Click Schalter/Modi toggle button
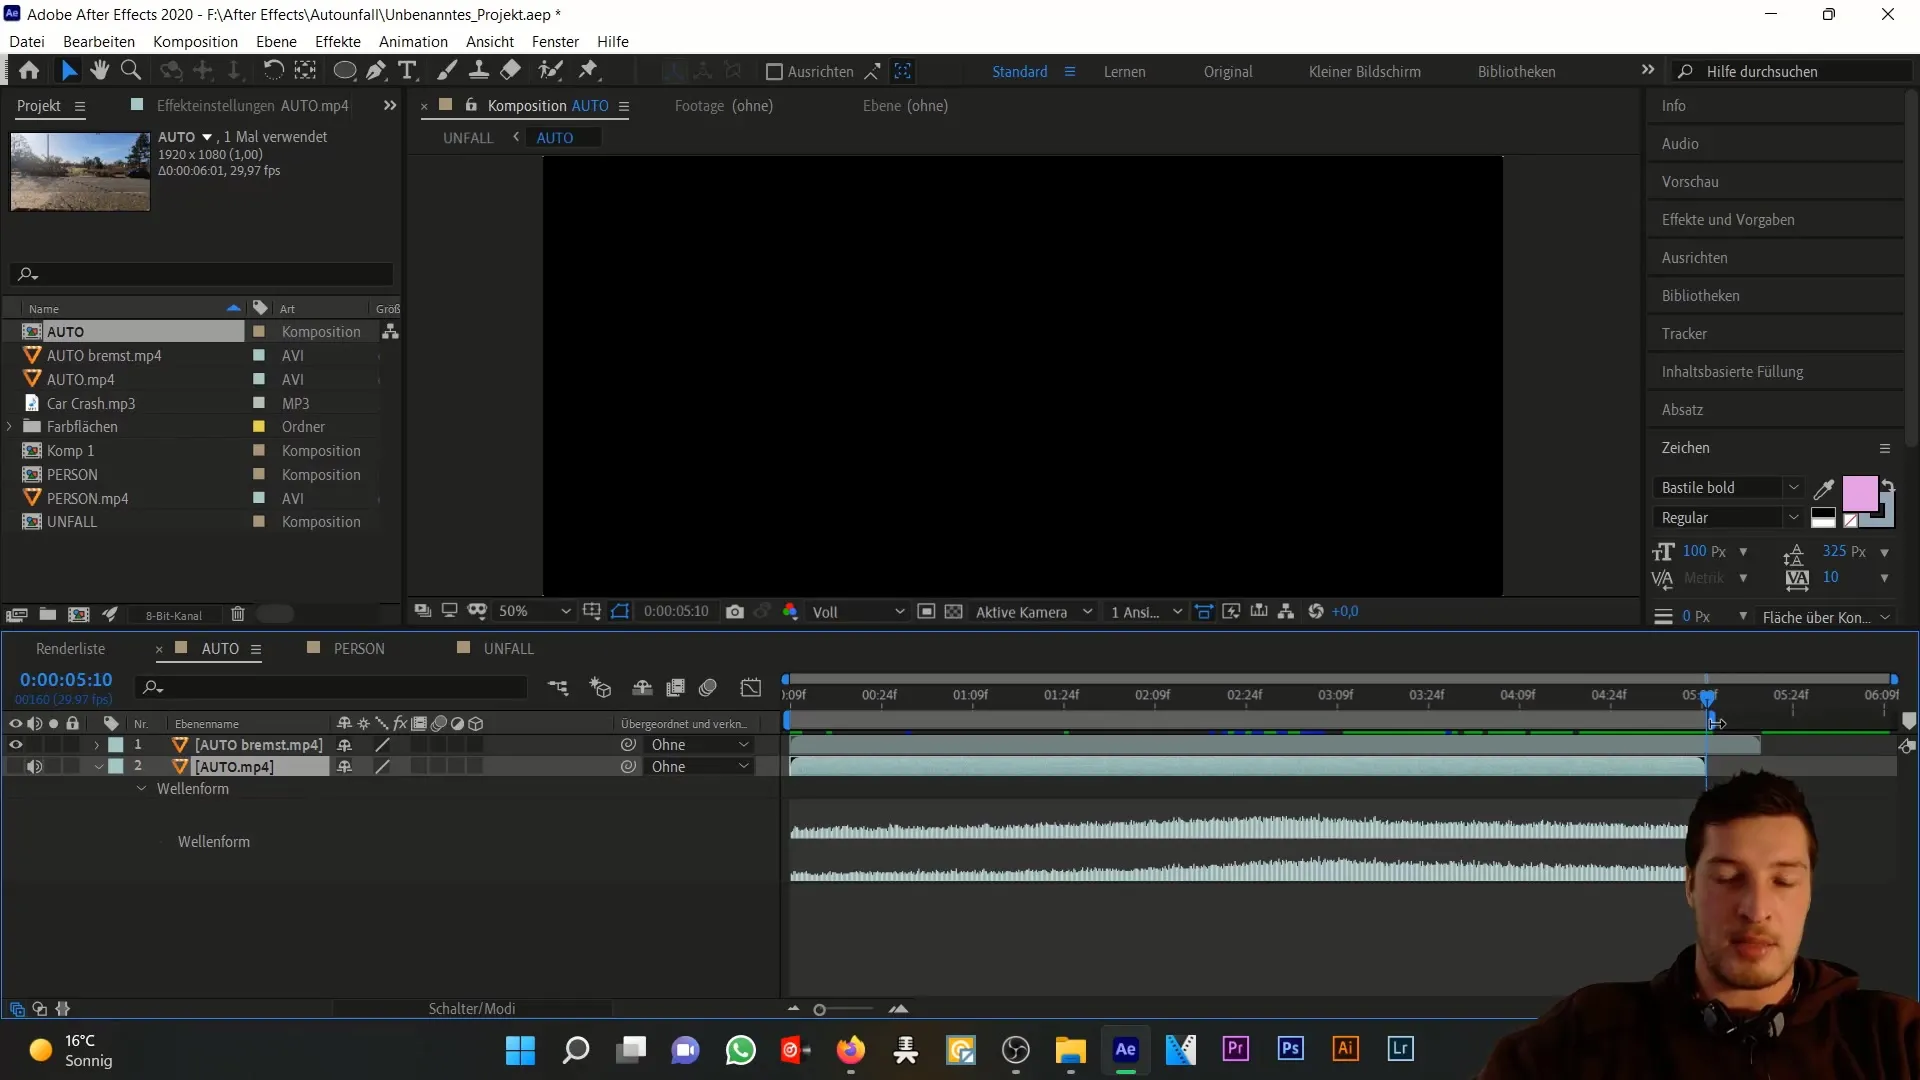1920x1080 pixels. point(472,1009)
